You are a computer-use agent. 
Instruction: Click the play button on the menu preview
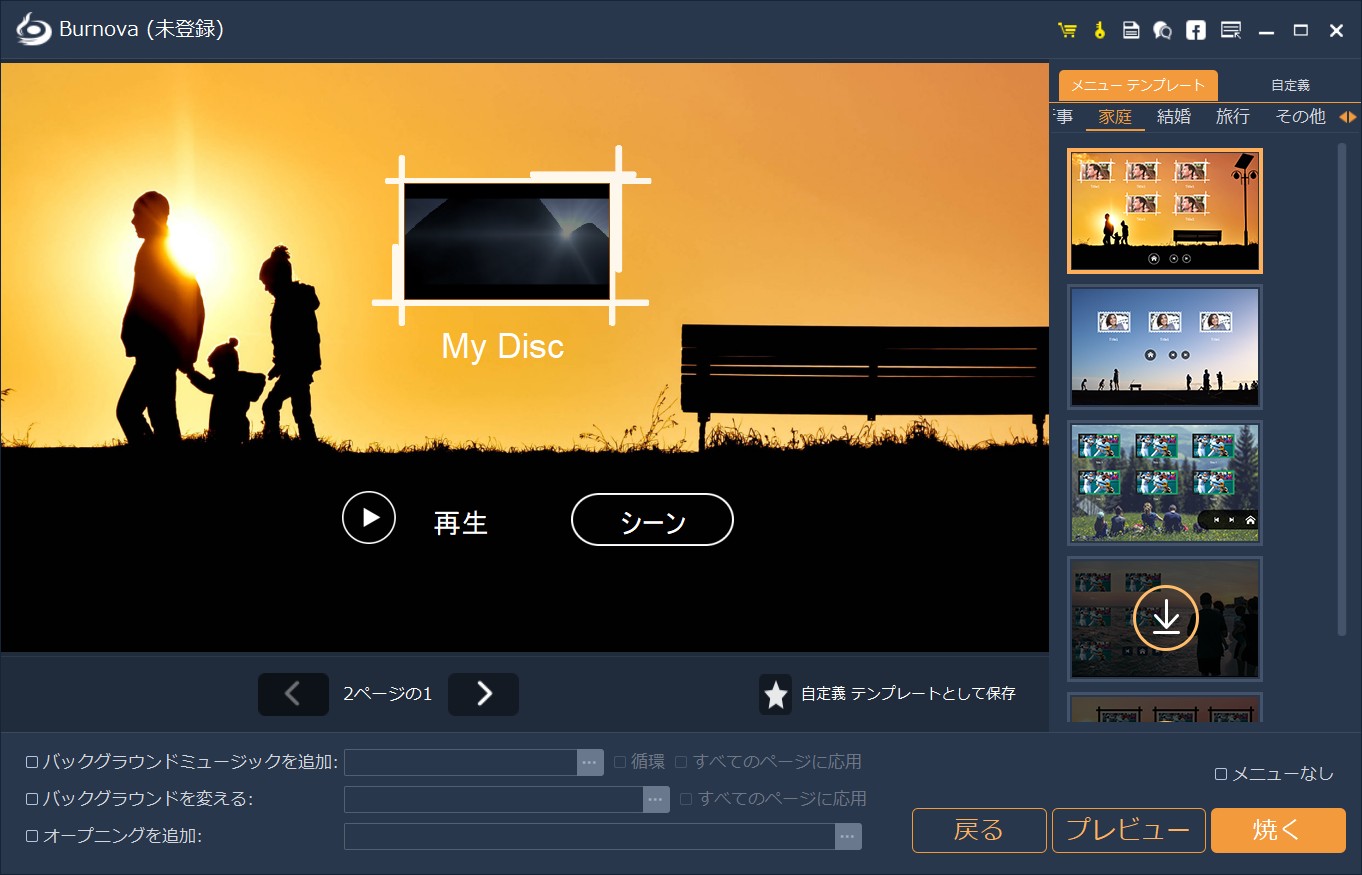(368, 518)
